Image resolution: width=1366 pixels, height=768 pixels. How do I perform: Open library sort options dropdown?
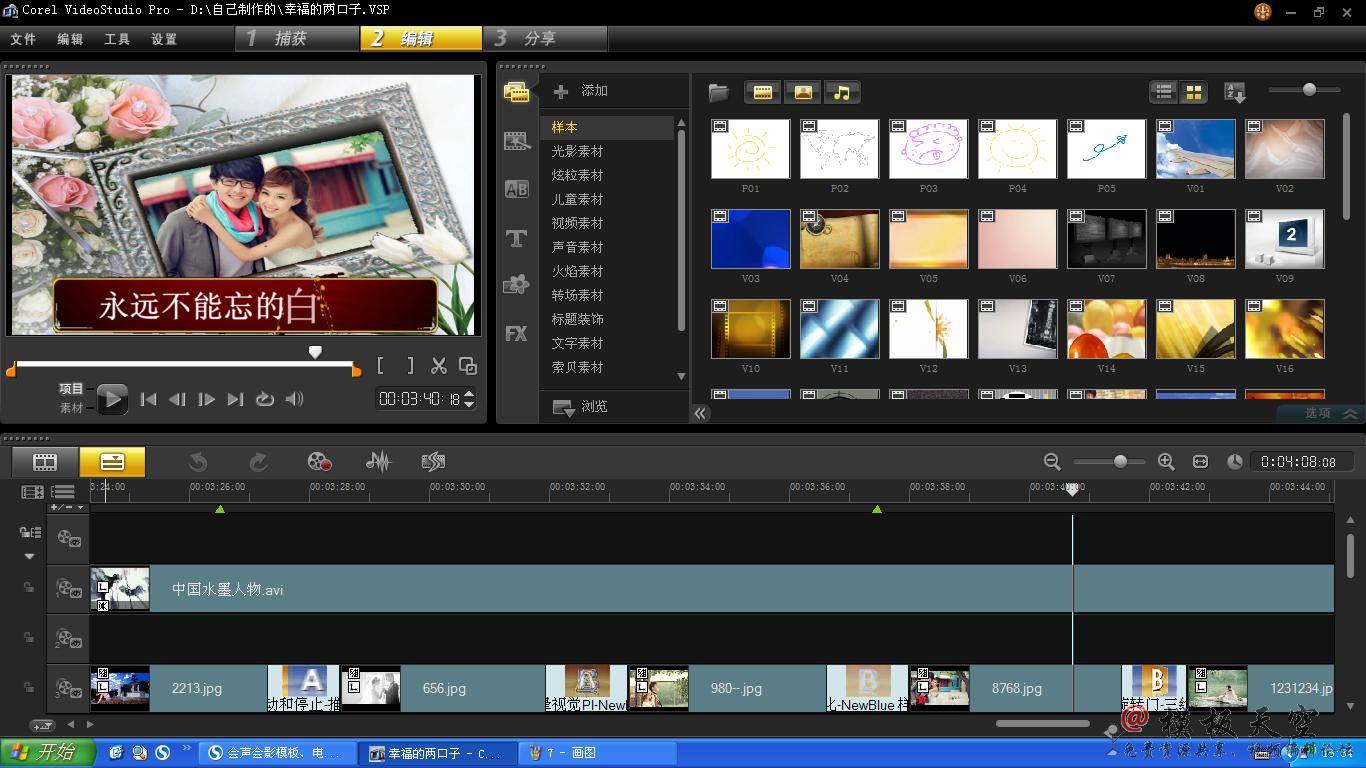click(1235, 93)
